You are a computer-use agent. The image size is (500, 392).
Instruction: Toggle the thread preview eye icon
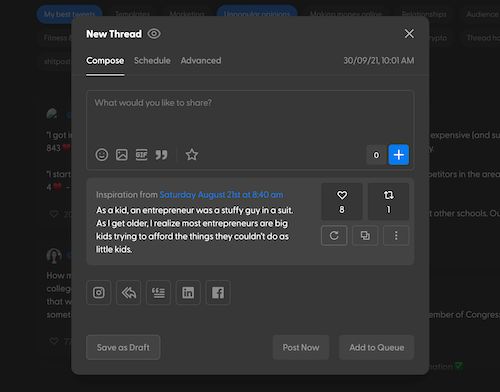point(154,34)
